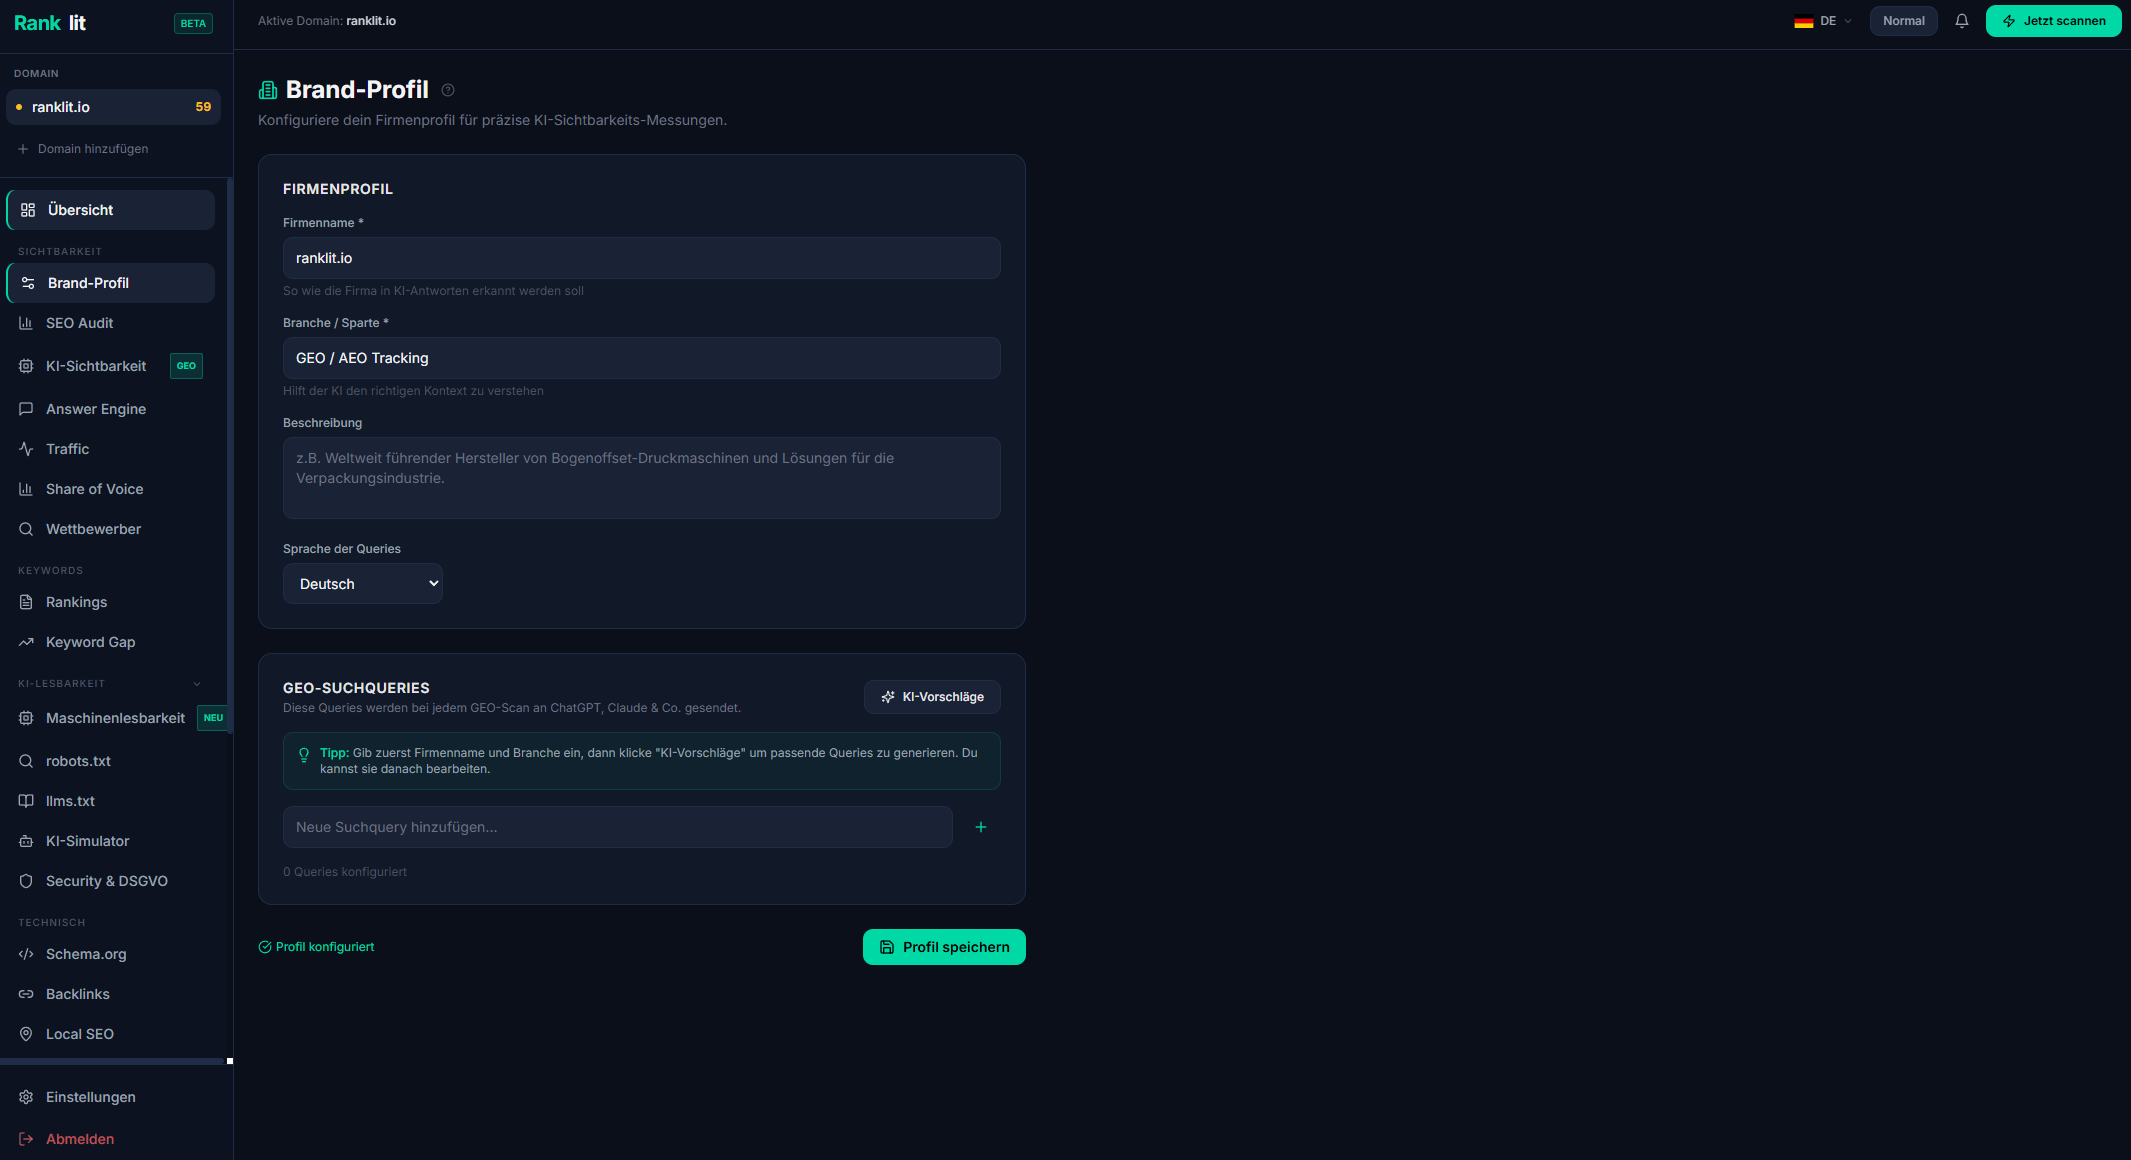The height and width of the screenshot is (1160, 2131).
Task: Click the Einstellungen gear icon
Action: coord(26,1097)
